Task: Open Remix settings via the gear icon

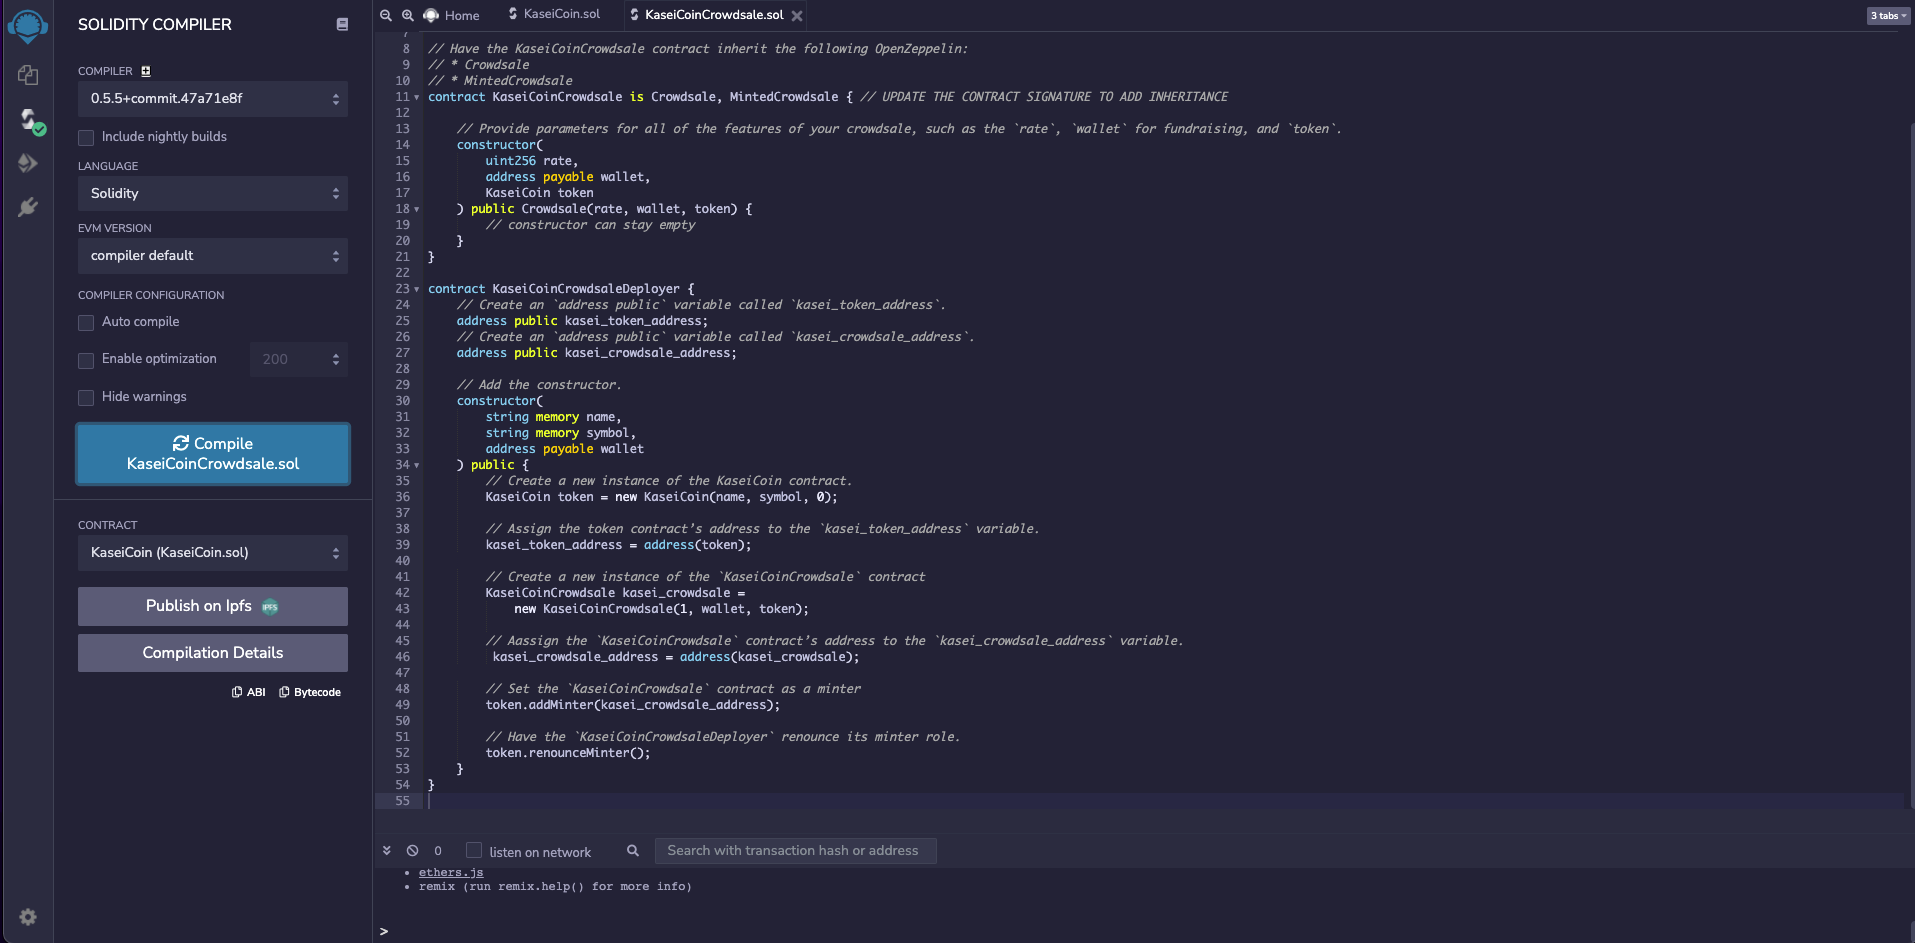Action: (27, 917)
